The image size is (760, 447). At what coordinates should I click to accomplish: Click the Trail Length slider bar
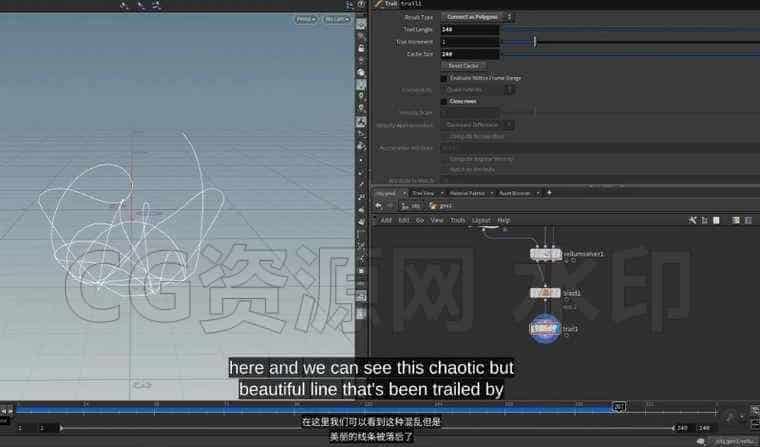630,30
